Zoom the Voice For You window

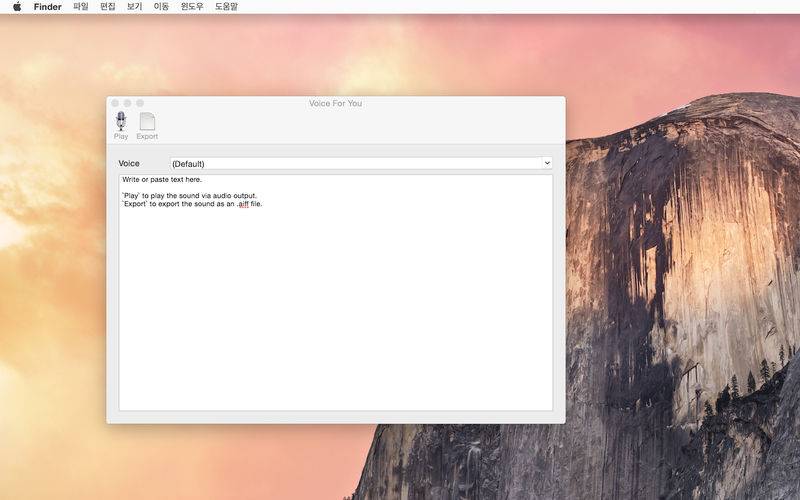(x=140, y=103)
